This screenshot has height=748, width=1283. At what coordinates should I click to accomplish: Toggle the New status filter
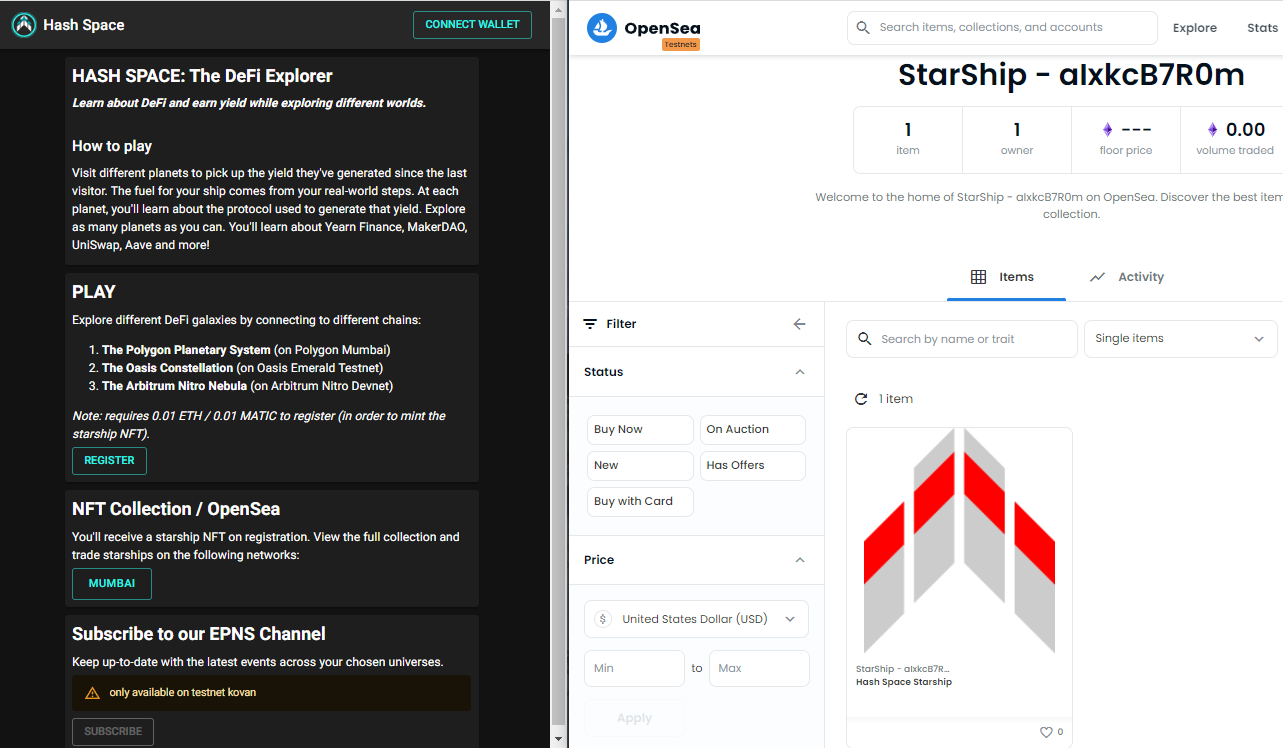[640, 466]
